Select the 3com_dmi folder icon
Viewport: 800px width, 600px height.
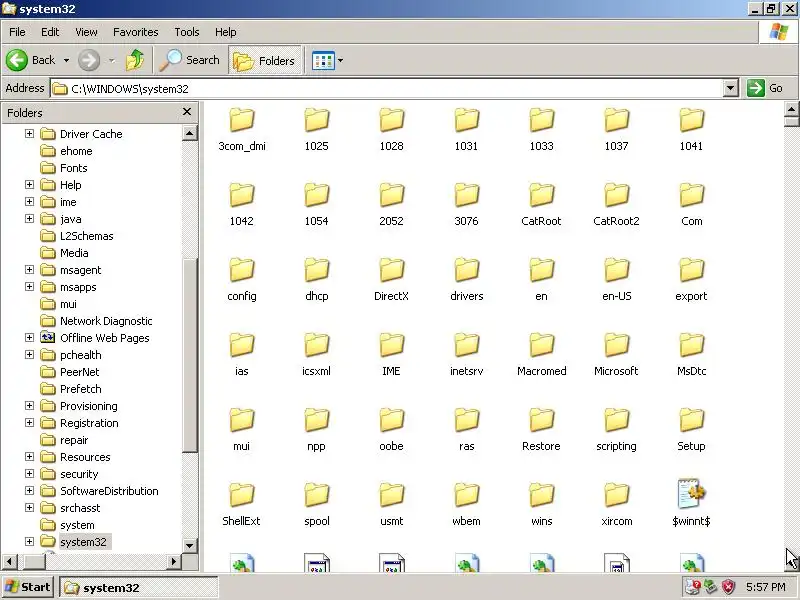tap(242, 120)
